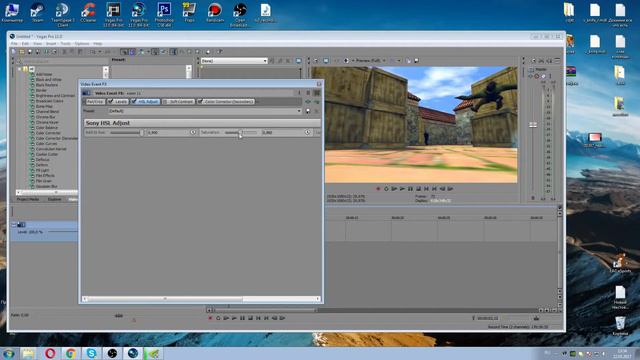Click the Save project toolbar icon
Screen dimensions: 640x360
coord(30,52)
